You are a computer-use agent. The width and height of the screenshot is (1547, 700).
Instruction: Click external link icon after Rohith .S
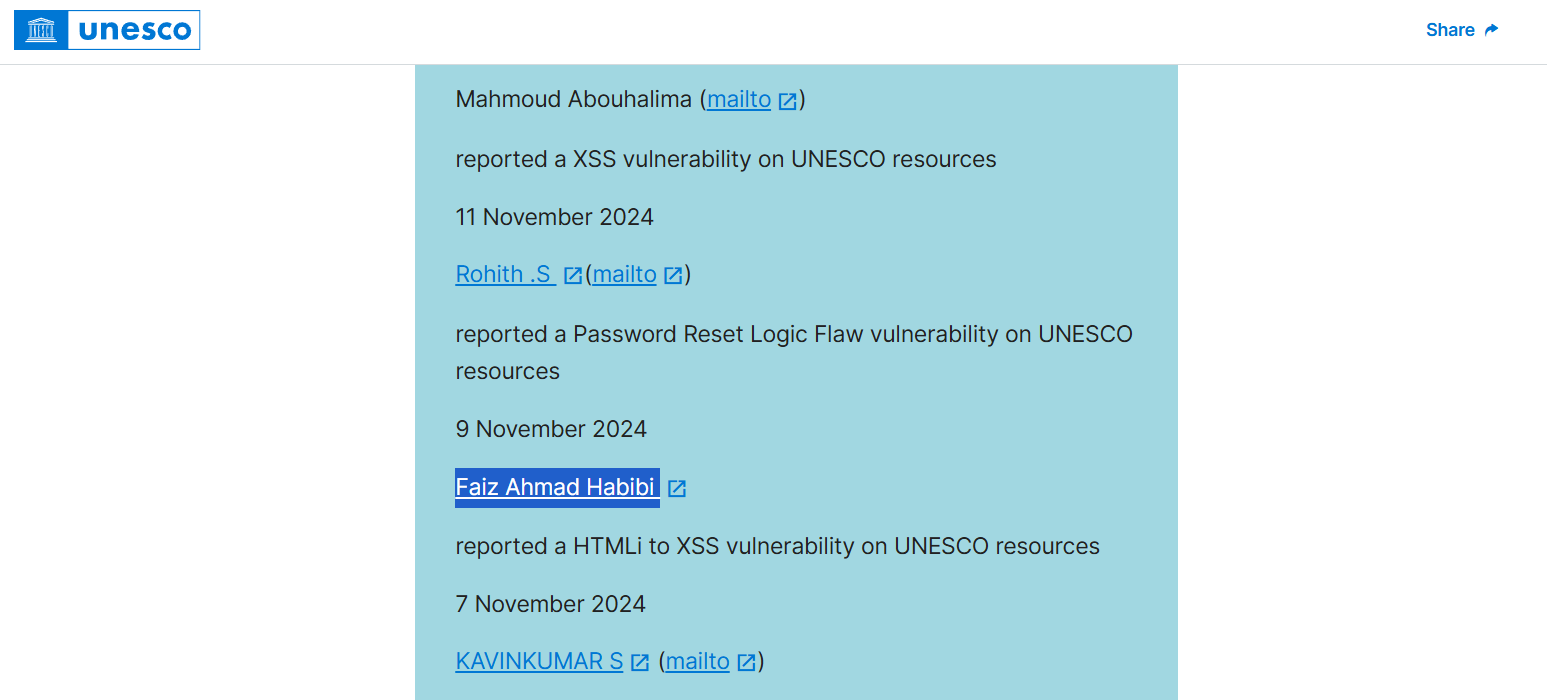[573, 275]
